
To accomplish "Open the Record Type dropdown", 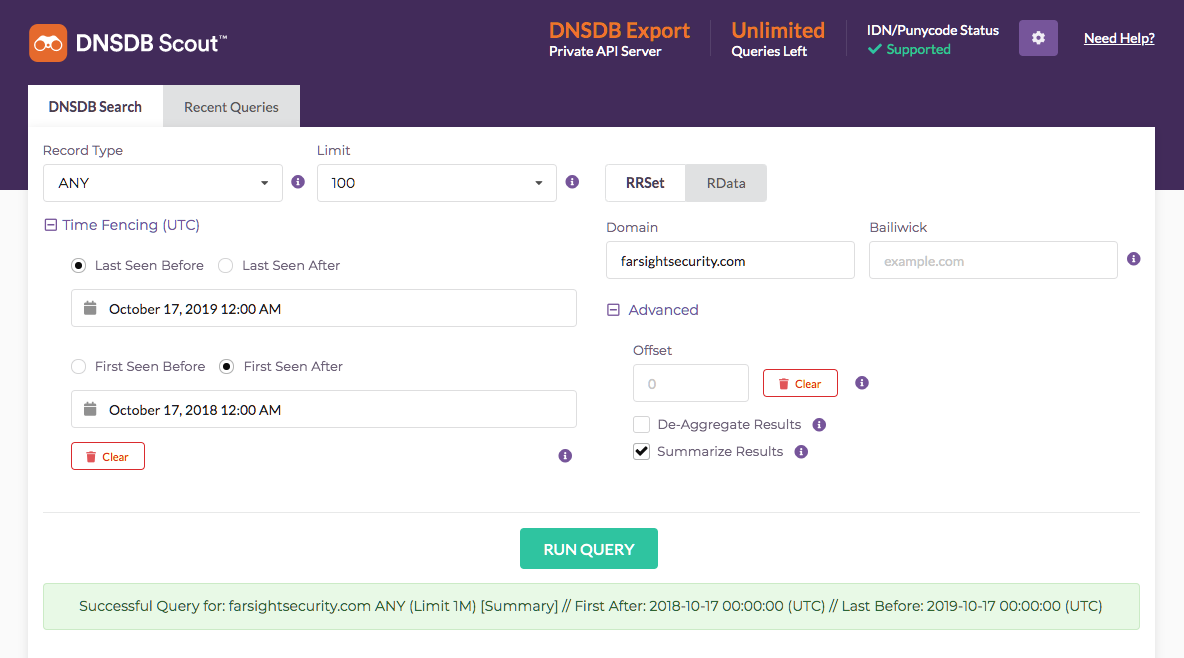I will [163, 183].
